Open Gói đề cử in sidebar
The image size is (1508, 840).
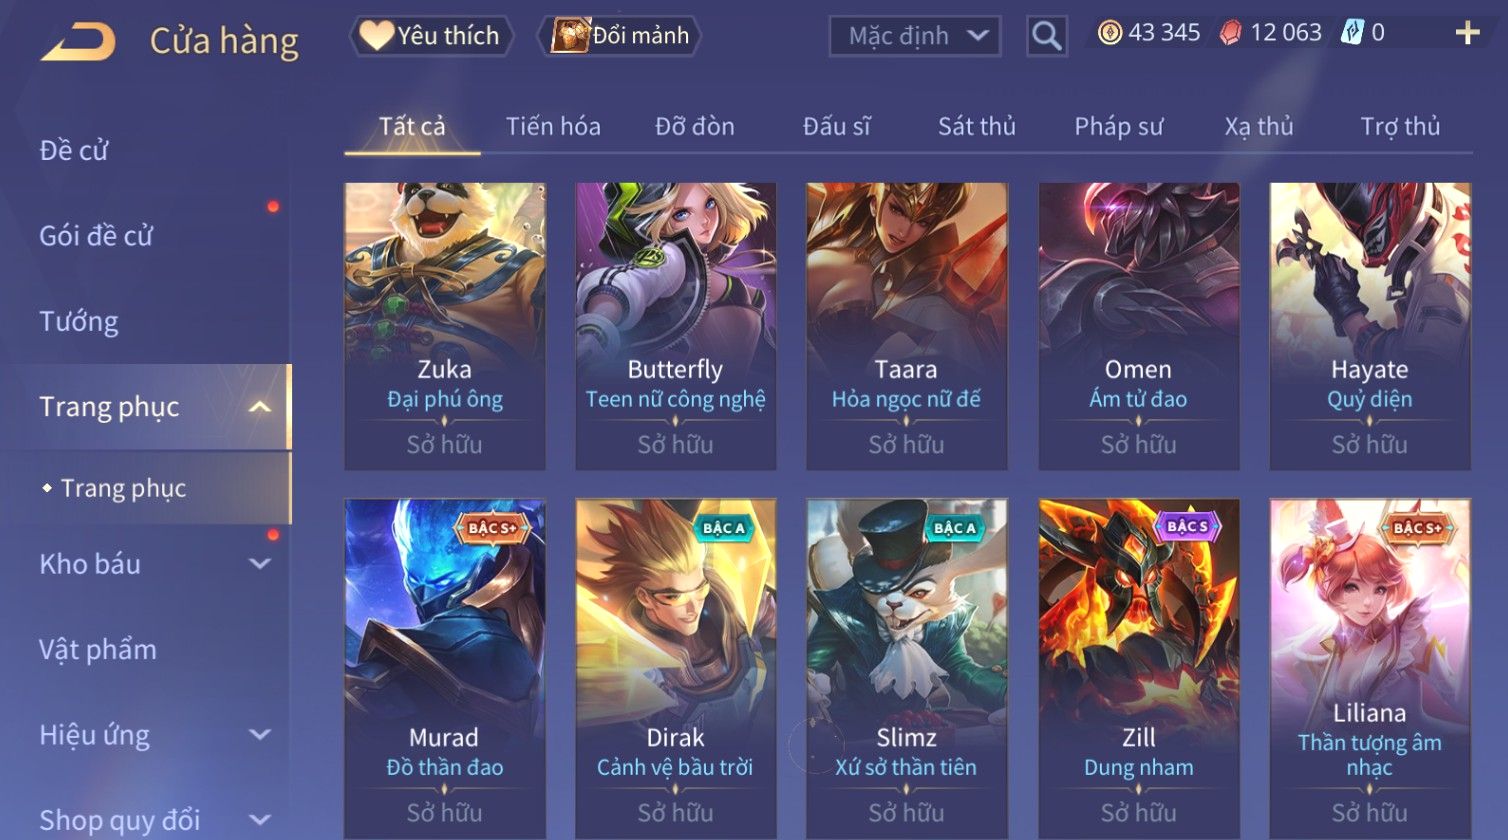(x=96, y=236)
